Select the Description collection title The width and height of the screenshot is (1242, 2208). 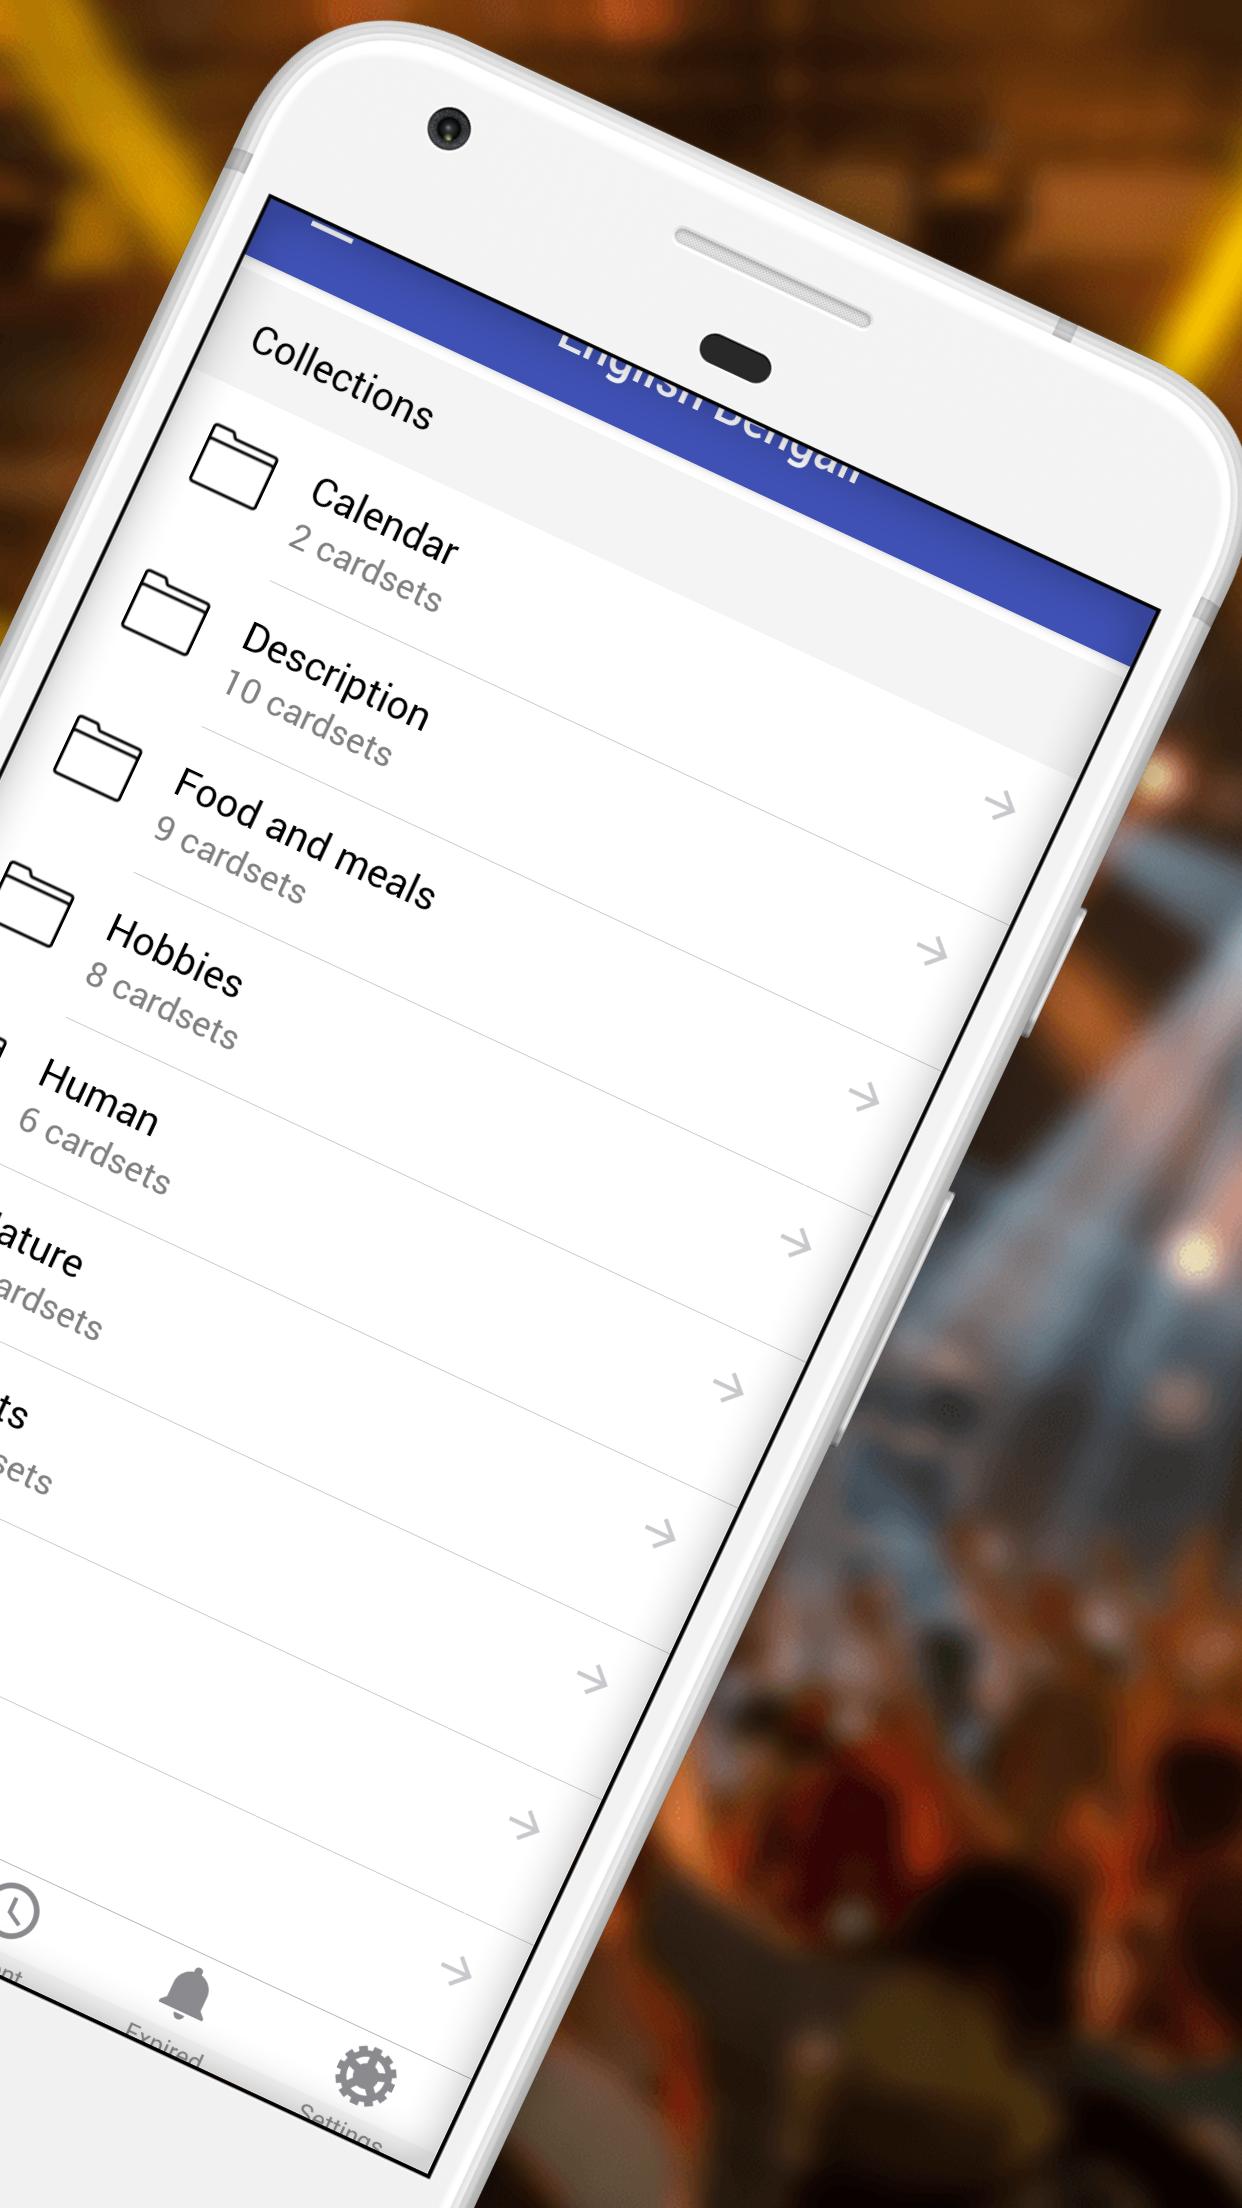tap(335, 675)
